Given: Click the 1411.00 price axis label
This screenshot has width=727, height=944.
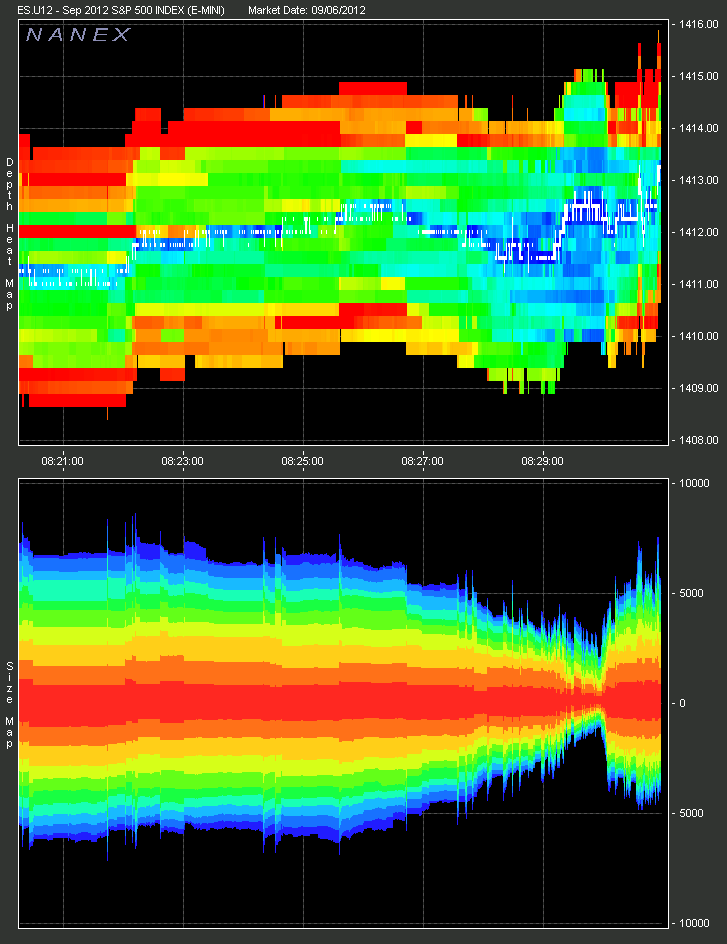Looking at the screenshot, I should [699, 284].
